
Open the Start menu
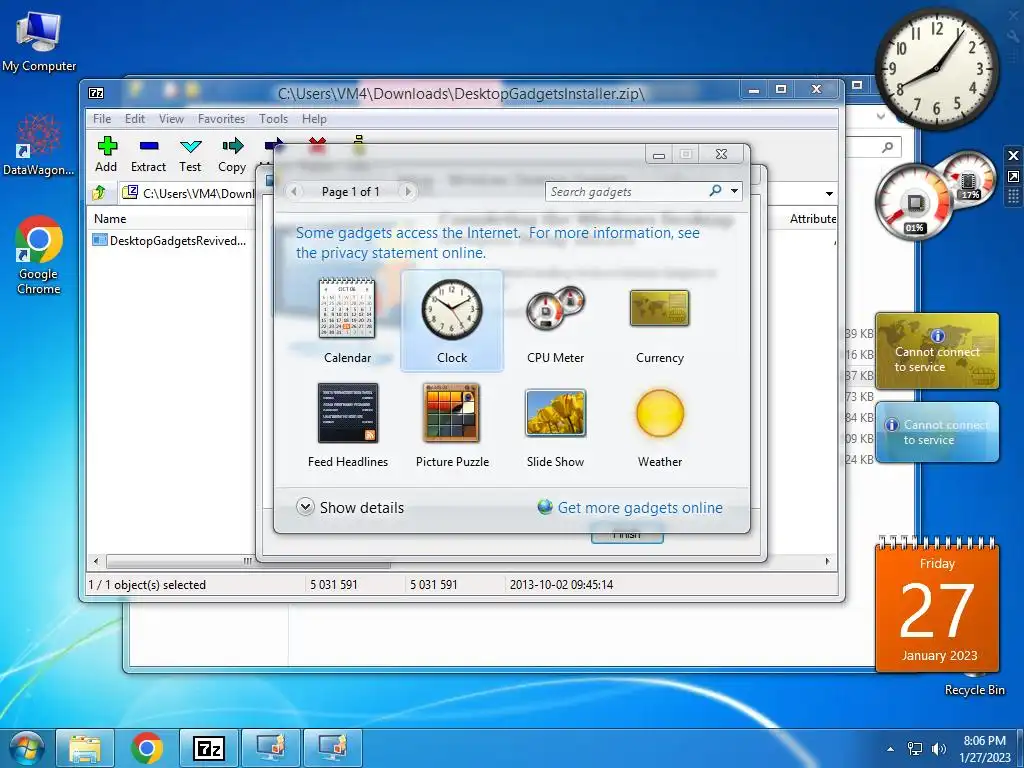click(26, 748)
